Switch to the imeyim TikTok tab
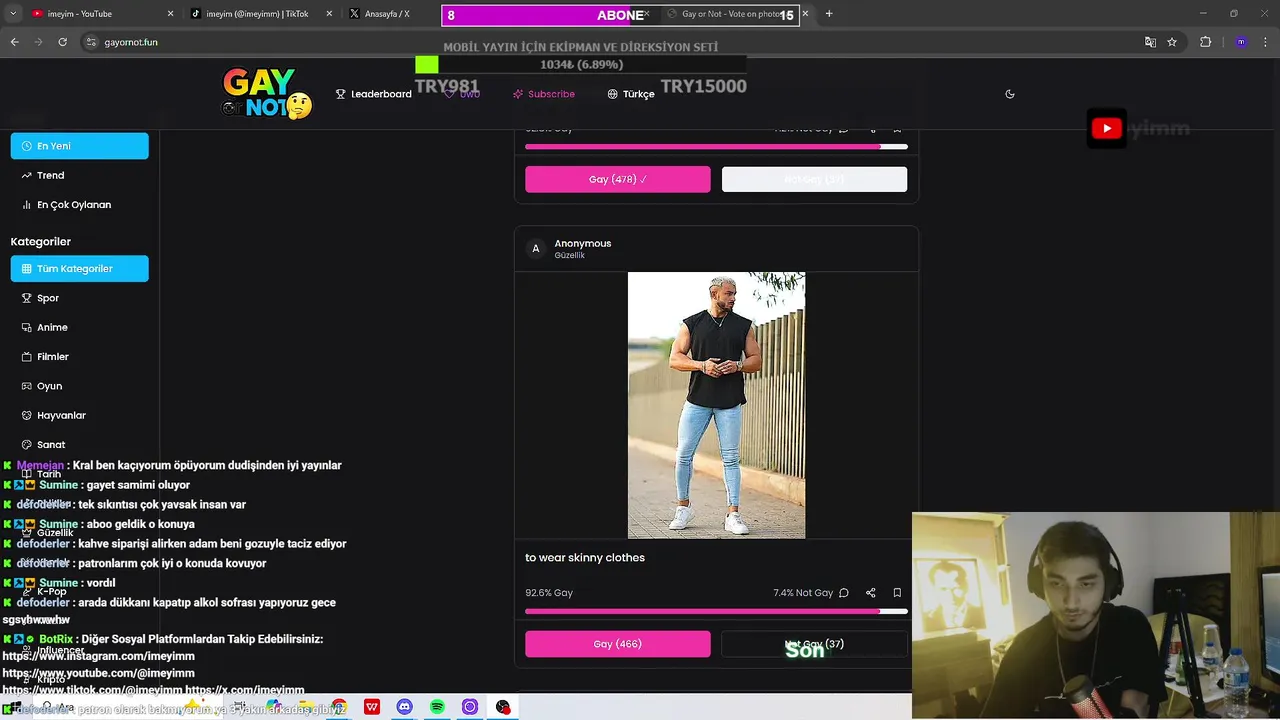Viewport: 1280px width, 720px height. coord(257,14)
